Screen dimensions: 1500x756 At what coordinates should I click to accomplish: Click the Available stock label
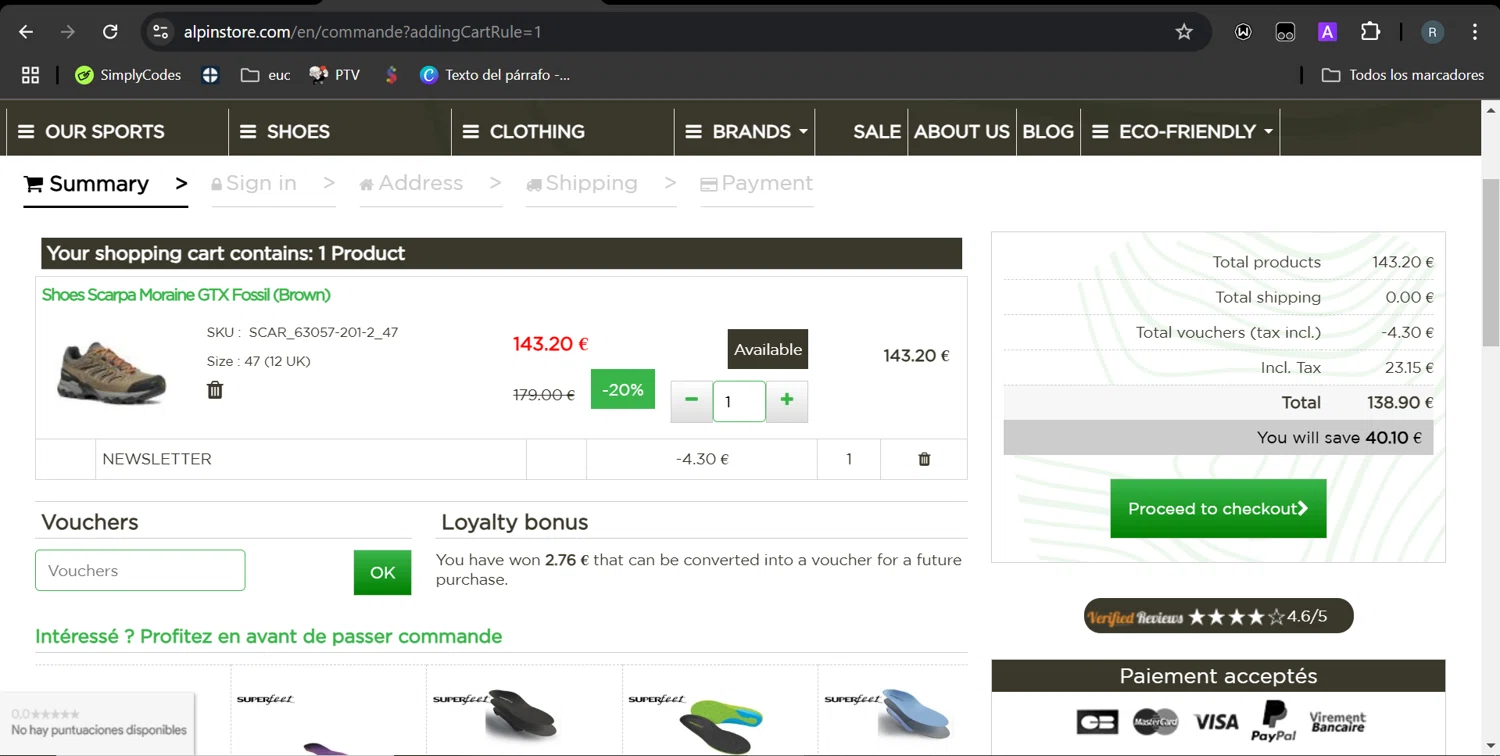click(768, 349)
